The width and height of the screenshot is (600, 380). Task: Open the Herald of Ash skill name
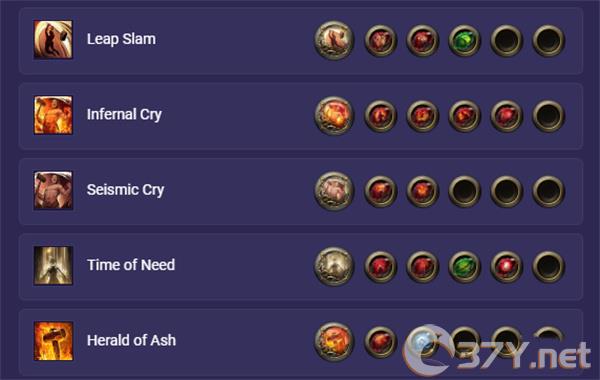pos(131,340)
